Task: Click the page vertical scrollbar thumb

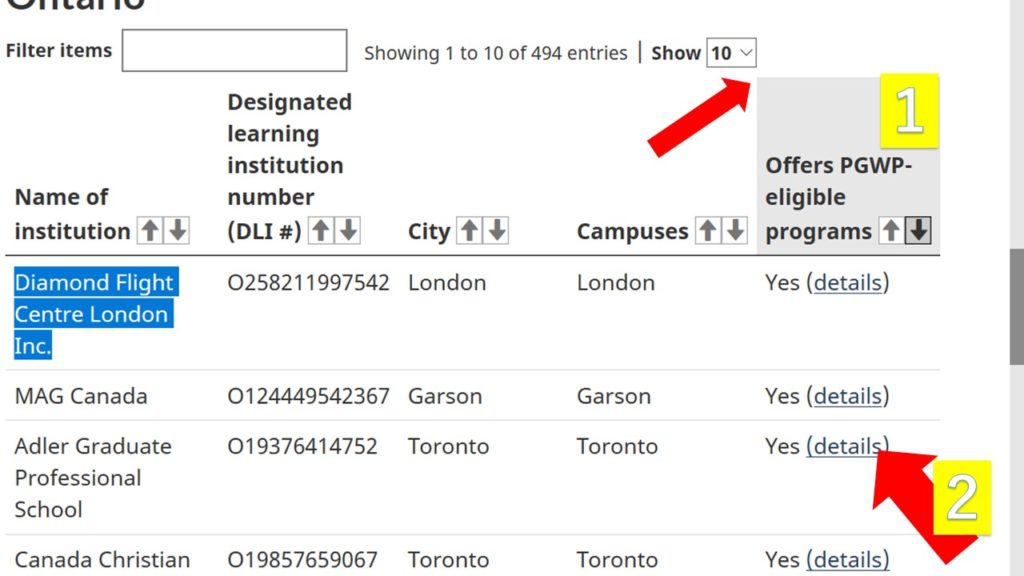Action: [x=1016, y=307]
